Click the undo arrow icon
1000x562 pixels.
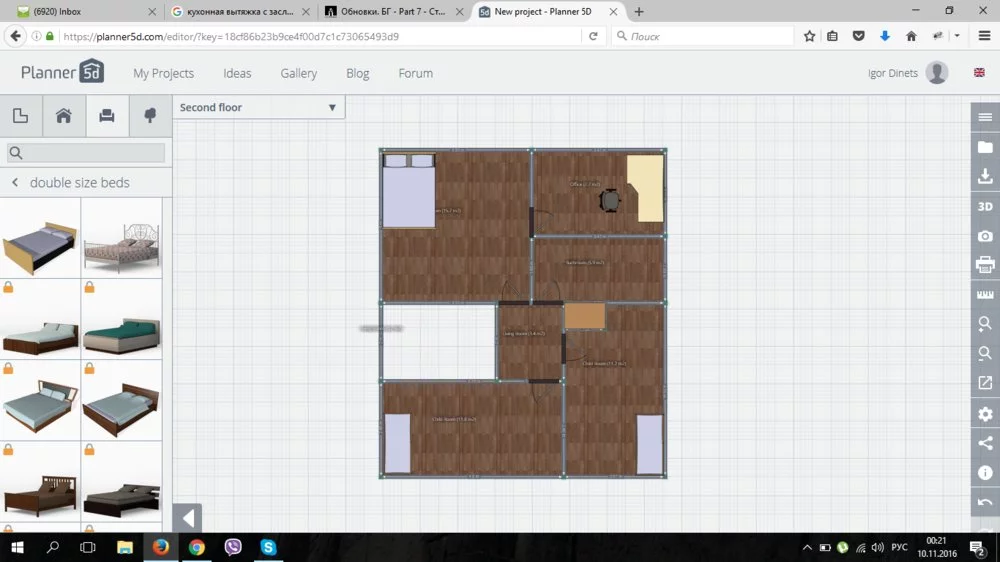point(985,502)
